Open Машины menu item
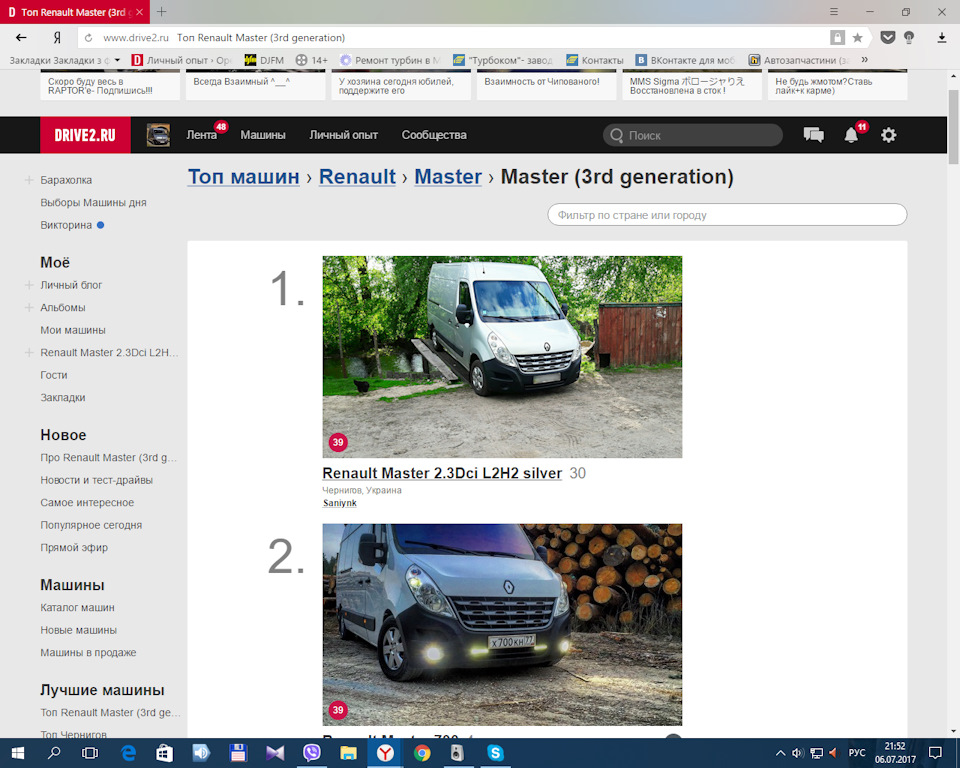 tap(263, 135)
